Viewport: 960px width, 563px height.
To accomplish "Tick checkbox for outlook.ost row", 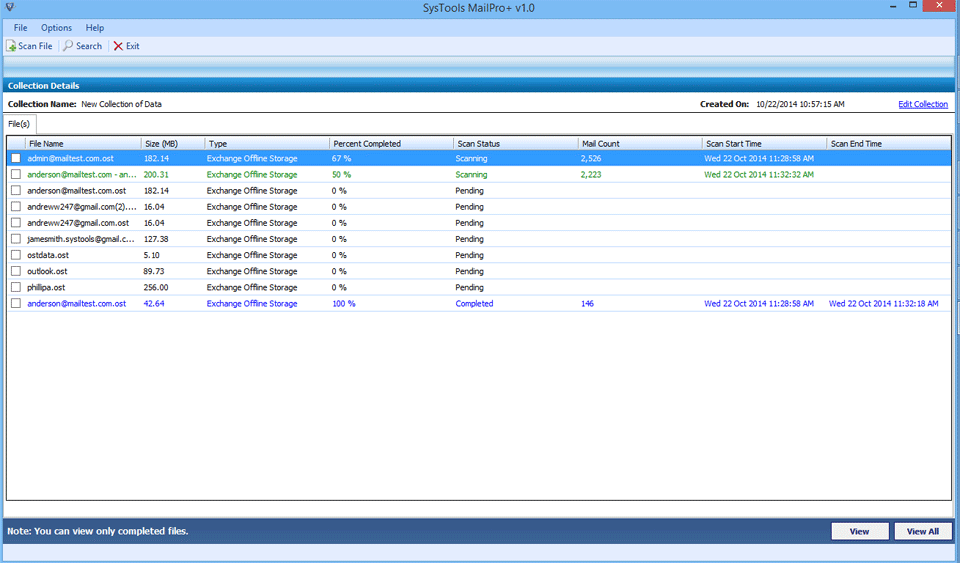I will click(x=16, y=271).
